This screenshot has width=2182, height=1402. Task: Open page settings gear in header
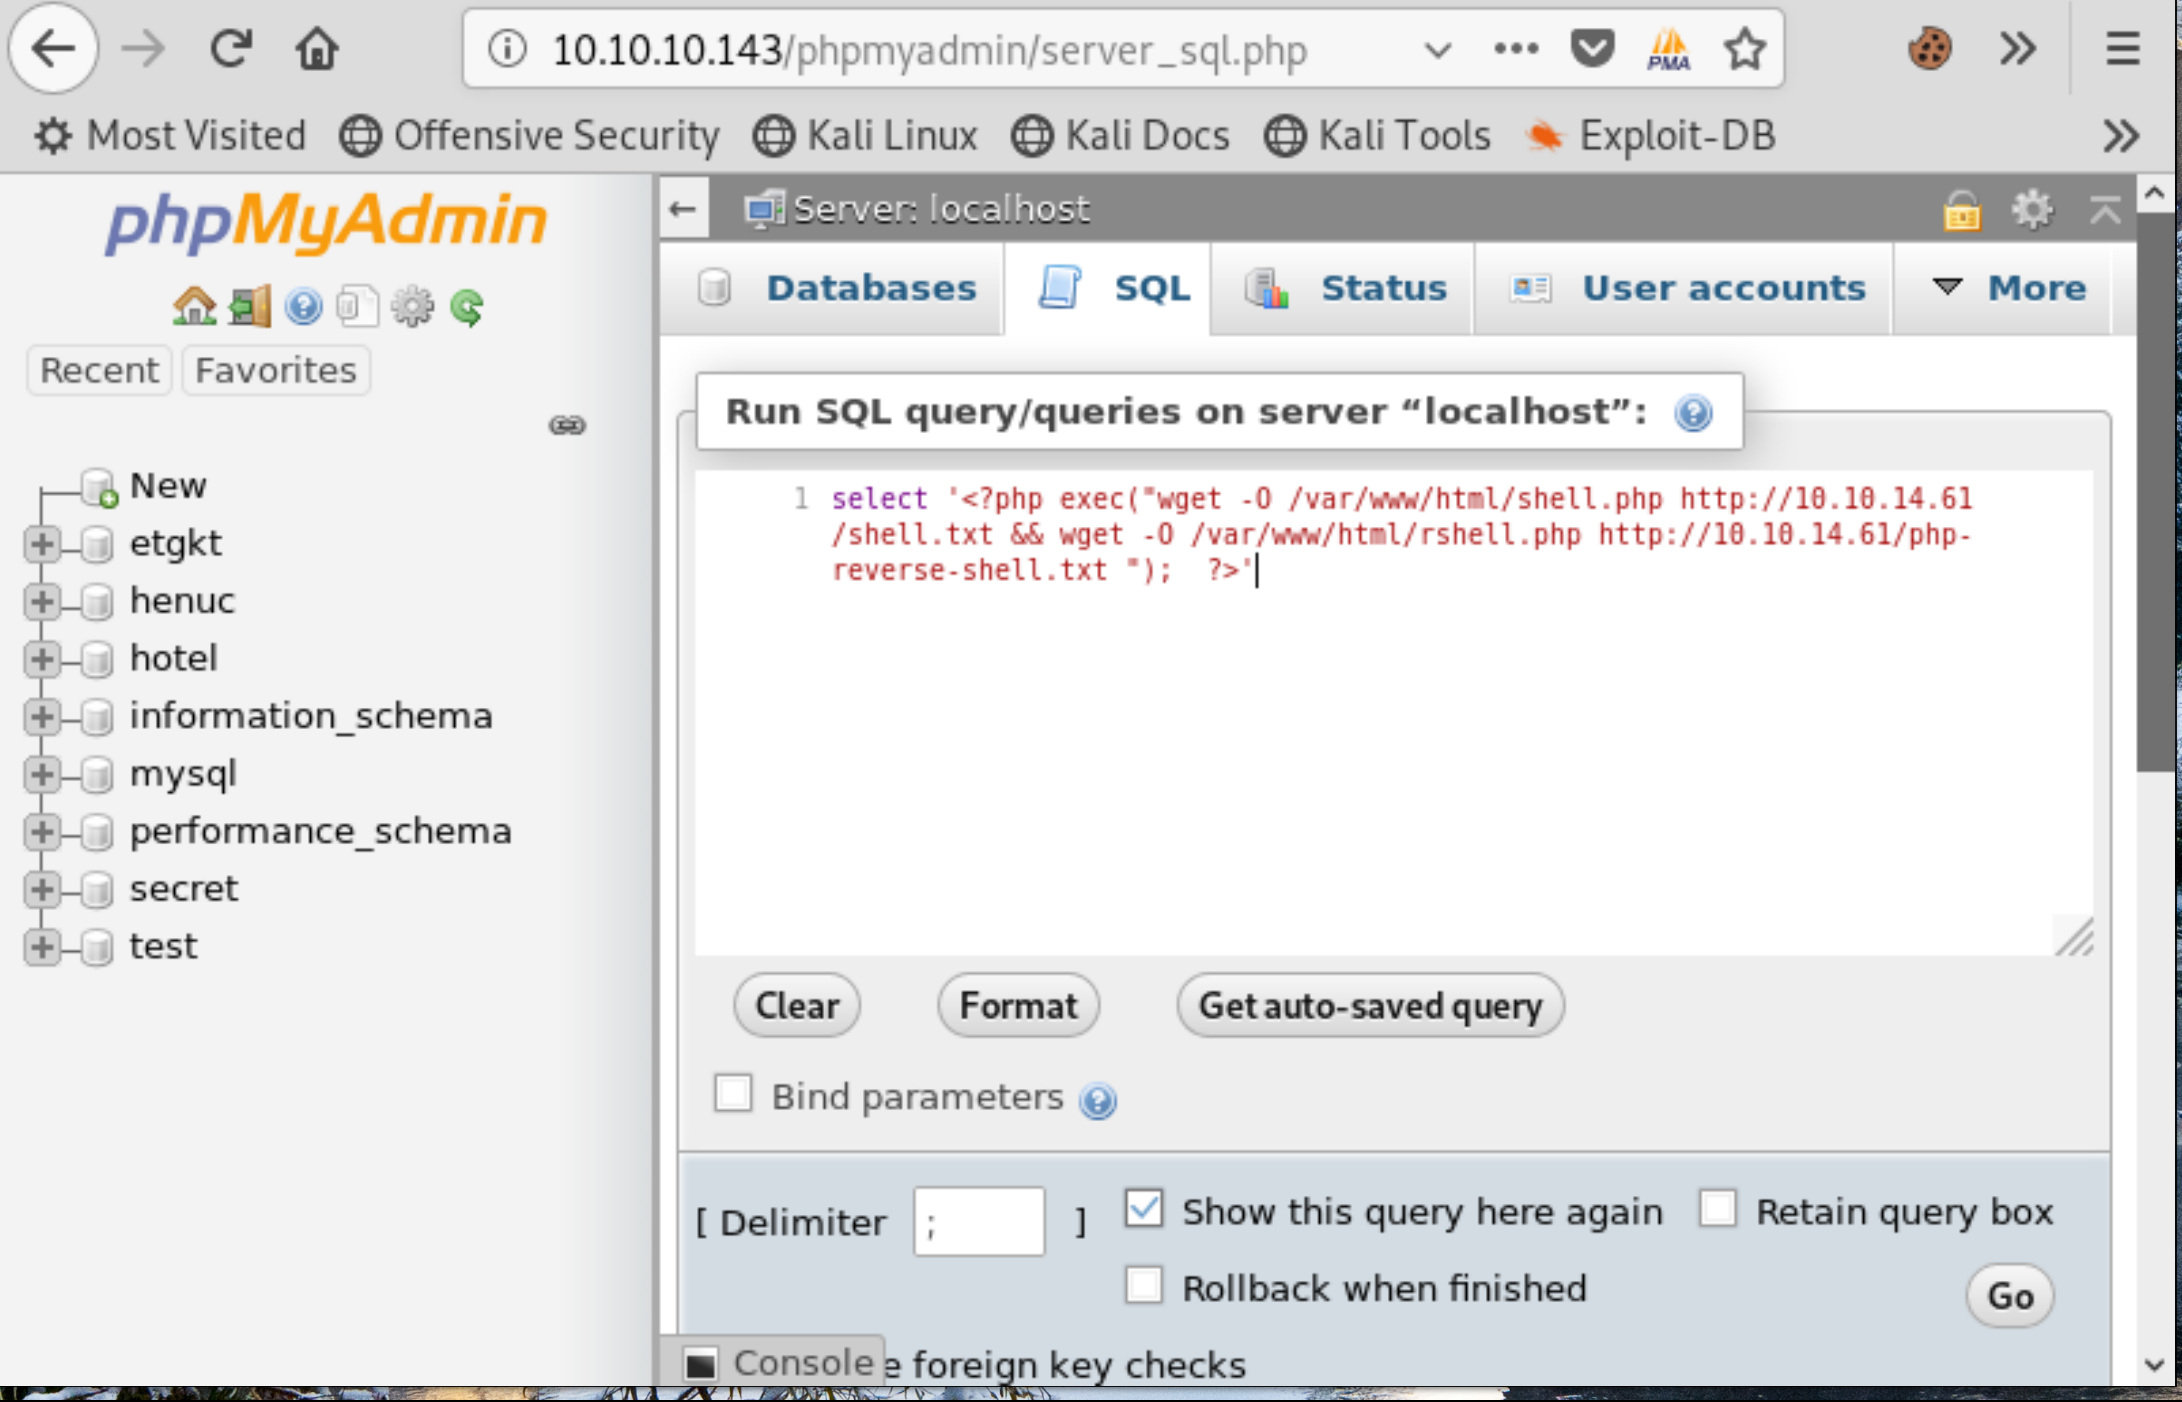click(x=2032, y=210)
